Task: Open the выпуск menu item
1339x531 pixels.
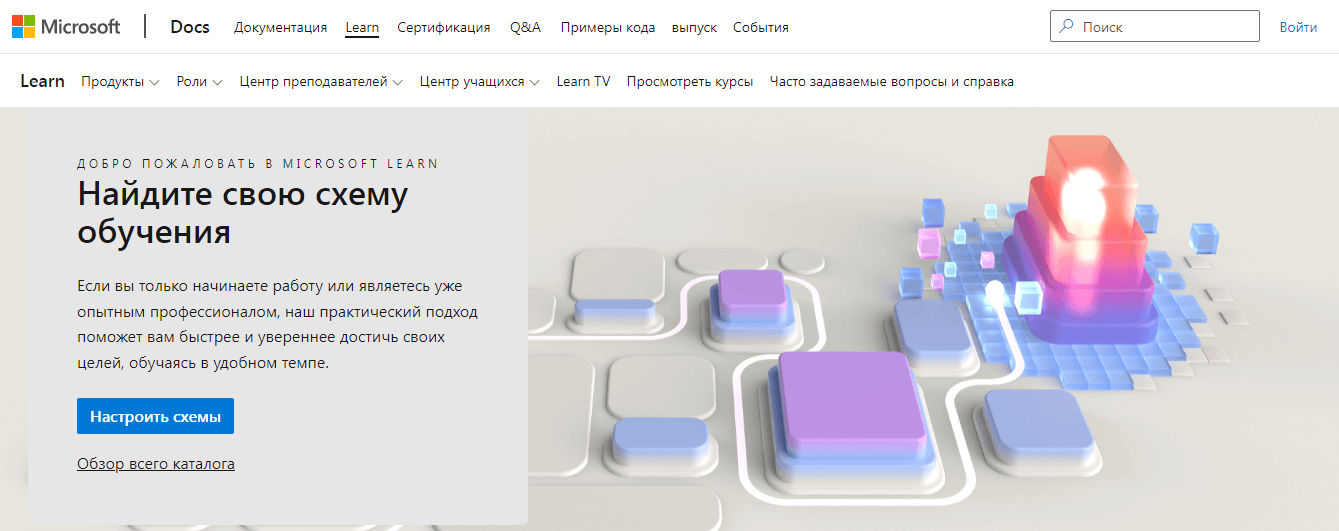Action: [694, 27]
